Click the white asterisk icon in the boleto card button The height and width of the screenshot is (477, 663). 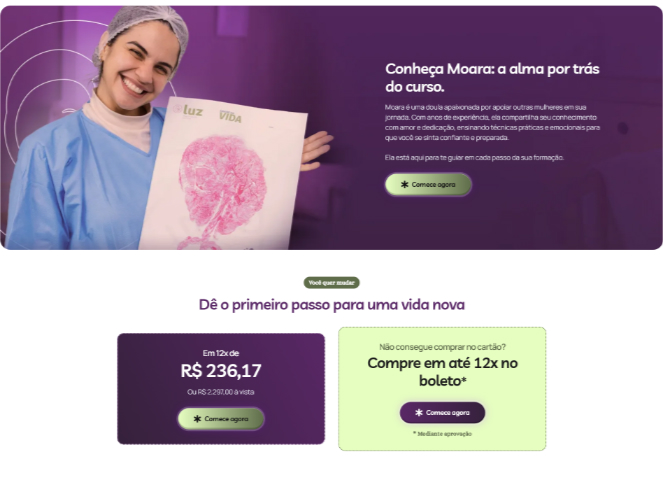419,412
